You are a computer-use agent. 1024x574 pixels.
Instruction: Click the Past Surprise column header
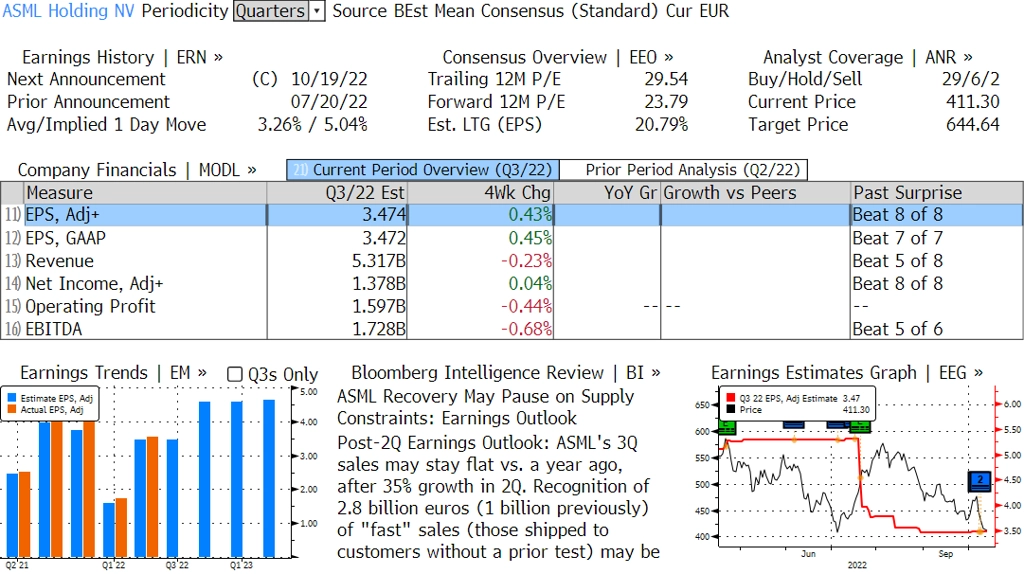coord(937,193)
